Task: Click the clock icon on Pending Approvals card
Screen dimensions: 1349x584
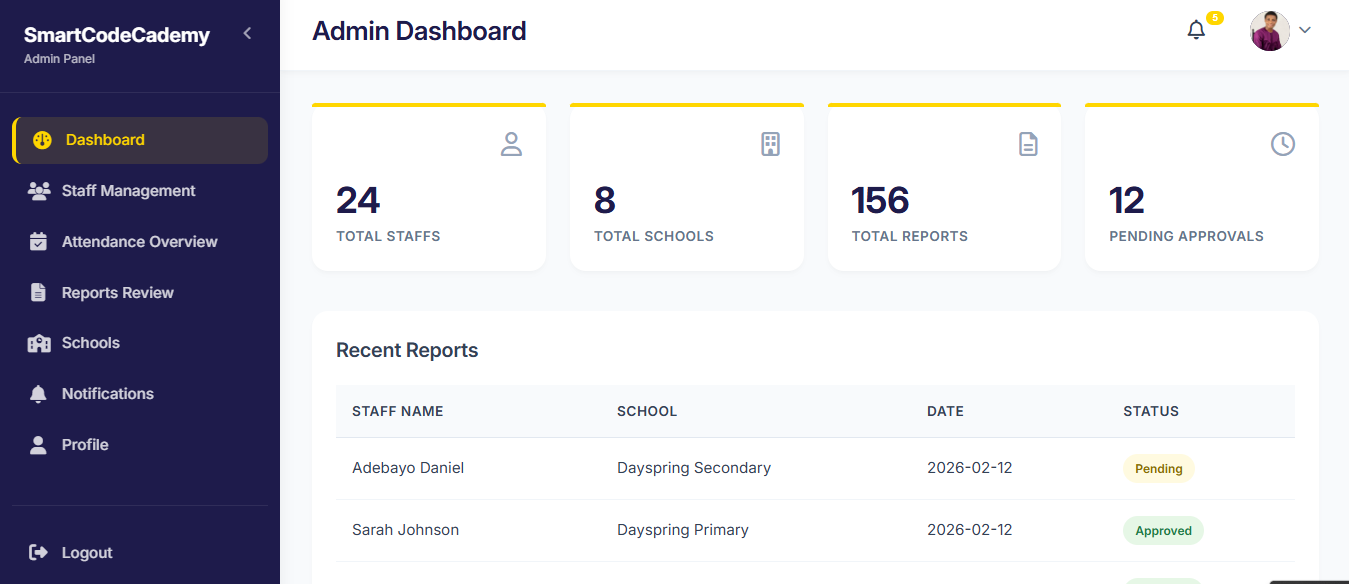Action: pos(1282,144)
